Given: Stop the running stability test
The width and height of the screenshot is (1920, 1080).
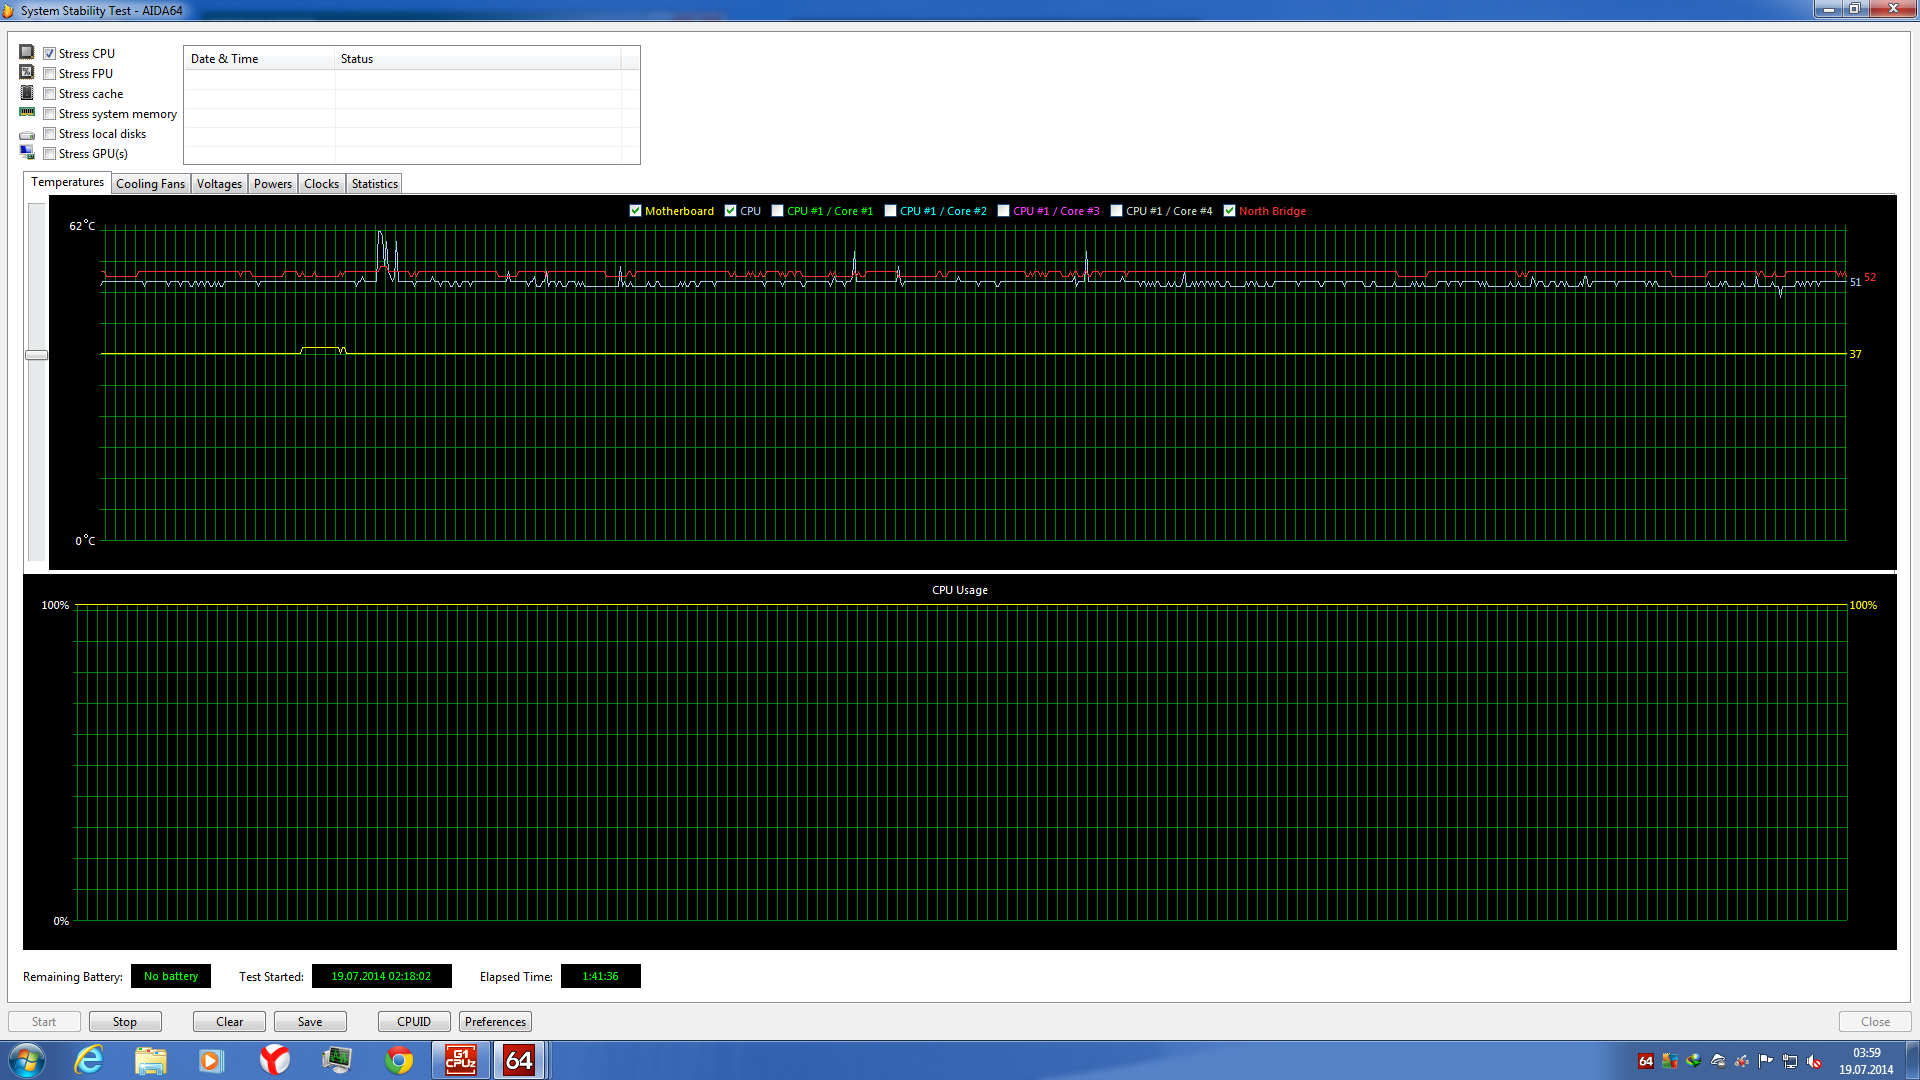Looking at the screenshot, I should click(125, 1022).
